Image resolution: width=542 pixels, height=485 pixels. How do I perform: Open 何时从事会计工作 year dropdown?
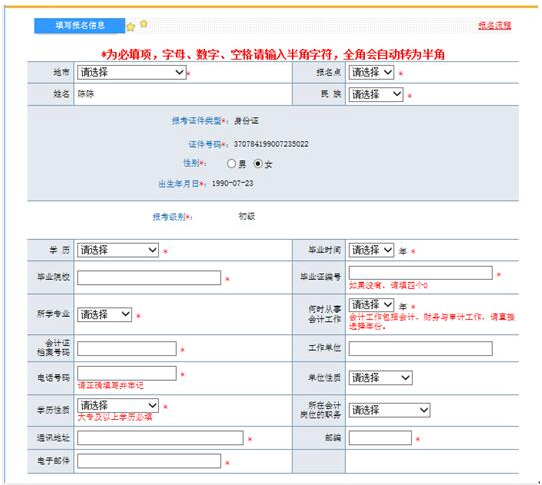coord(371,305)
